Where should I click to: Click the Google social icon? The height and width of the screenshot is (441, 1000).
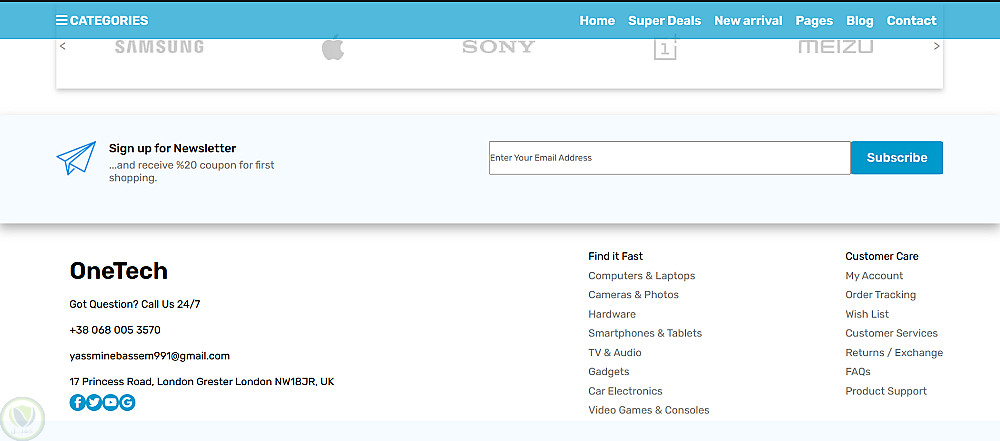(x=127, y=403)
